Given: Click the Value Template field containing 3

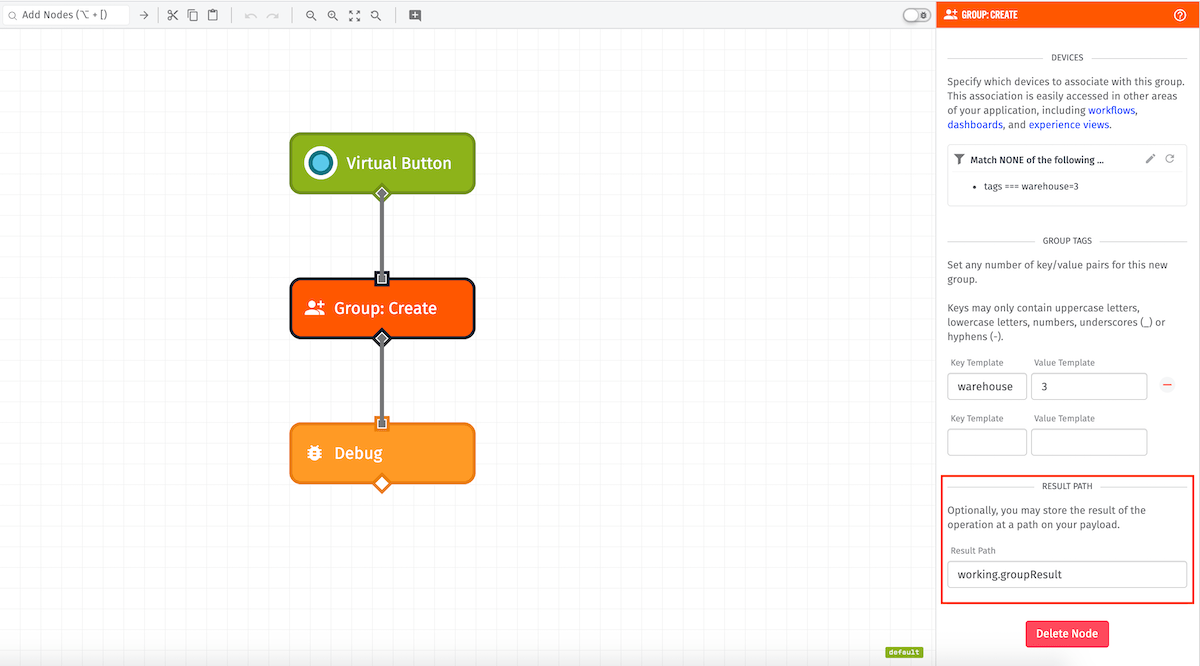Looking at the screenshot, I should click(x=1089, y=386).
